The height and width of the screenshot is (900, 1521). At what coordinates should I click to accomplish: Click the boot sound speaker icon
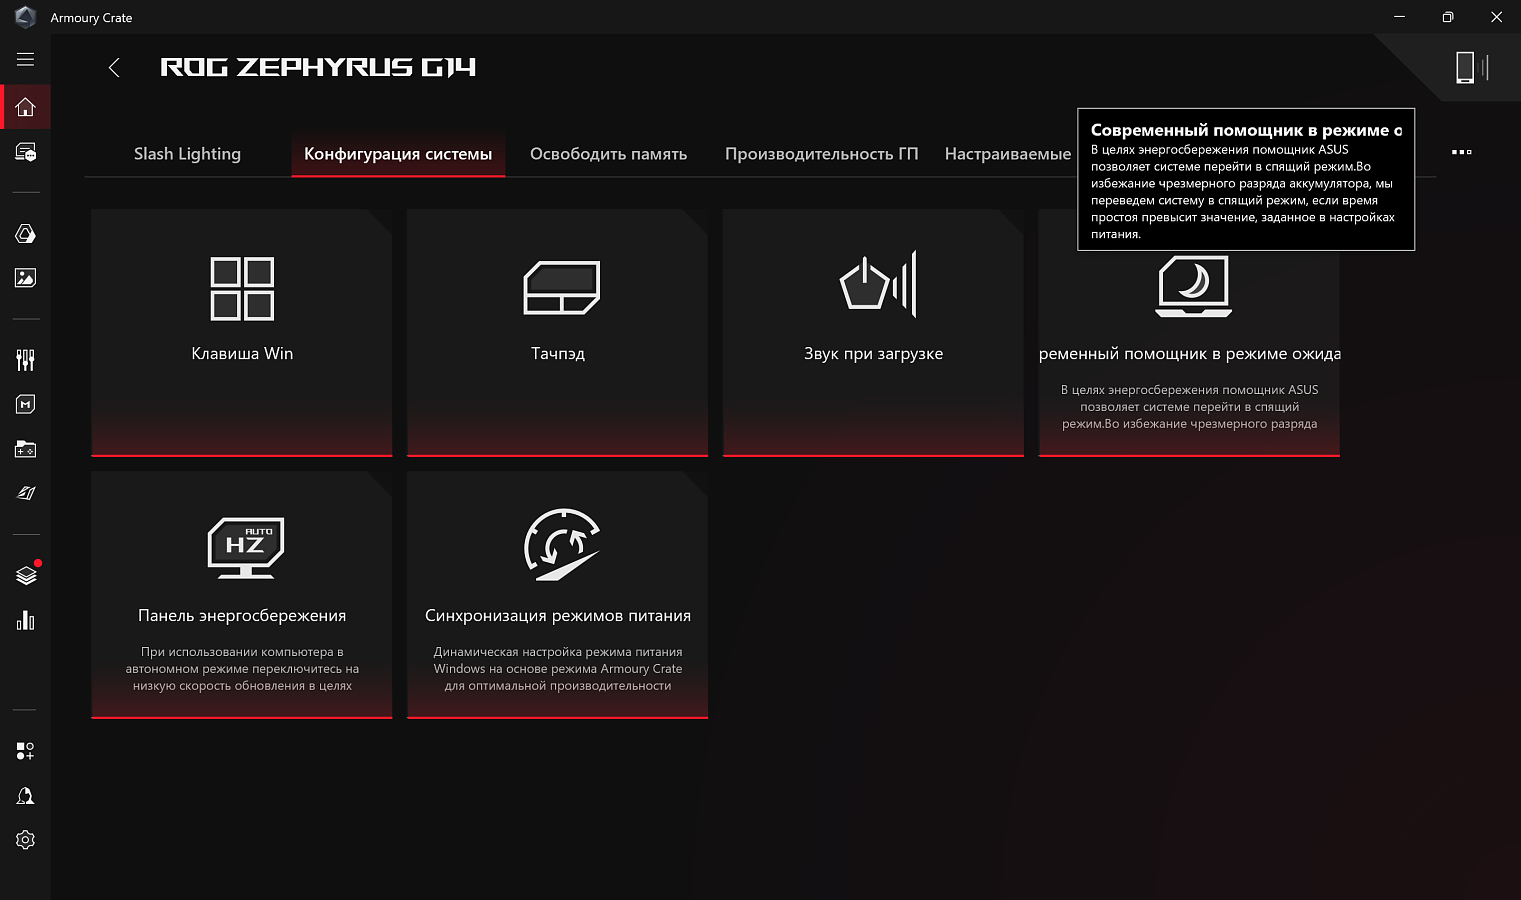pyautogui.click(x=878, y=286)
